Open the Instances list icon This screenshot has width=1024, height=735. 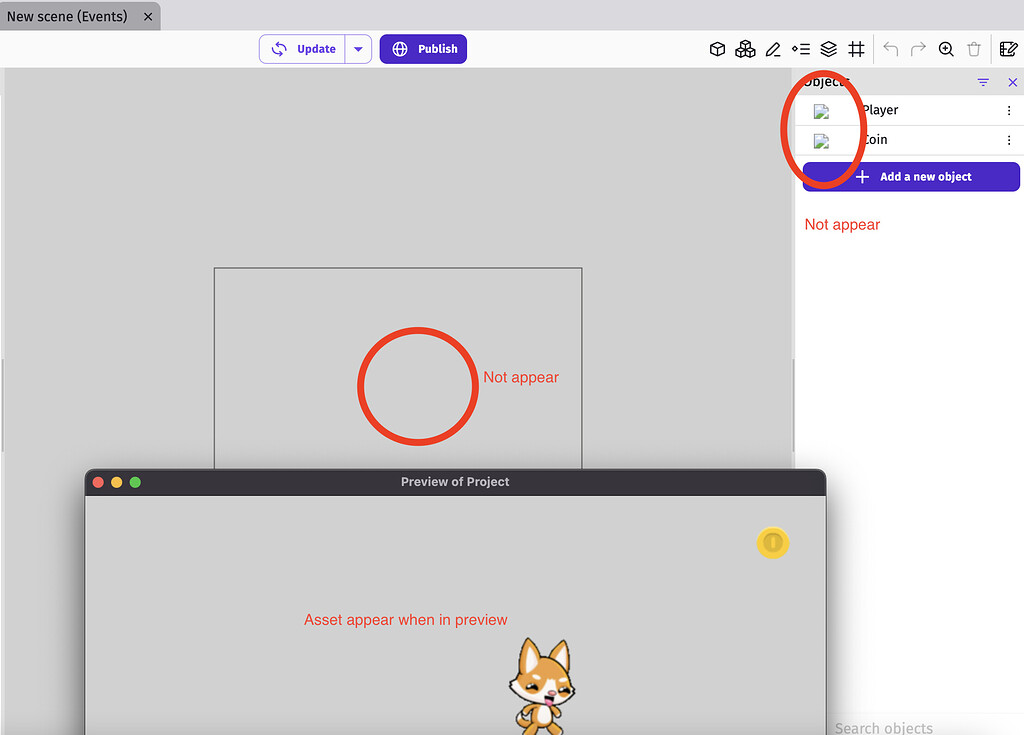pyautogui.click(x=800, y=48)
